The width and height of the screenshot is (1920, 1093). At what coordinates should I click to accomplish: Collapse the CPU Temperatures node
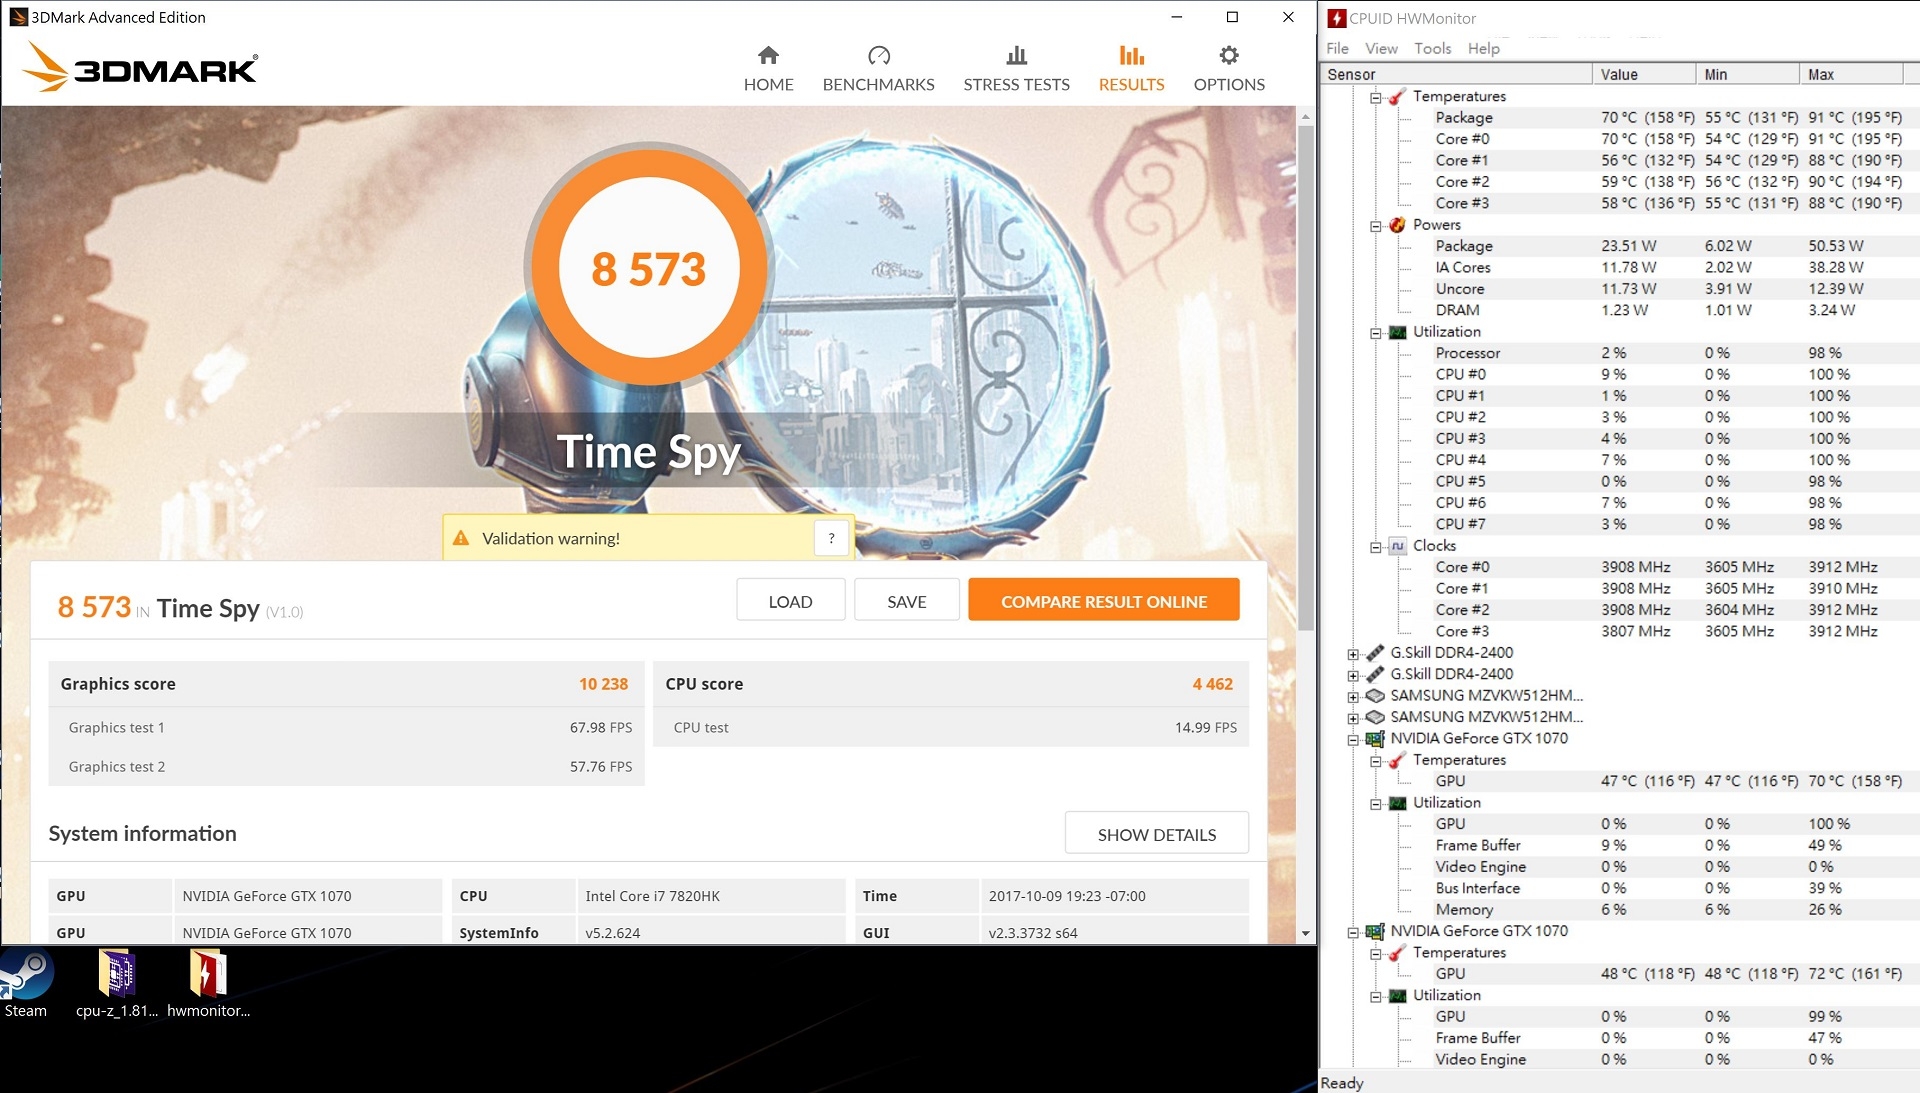click(x=1376, y=97)
